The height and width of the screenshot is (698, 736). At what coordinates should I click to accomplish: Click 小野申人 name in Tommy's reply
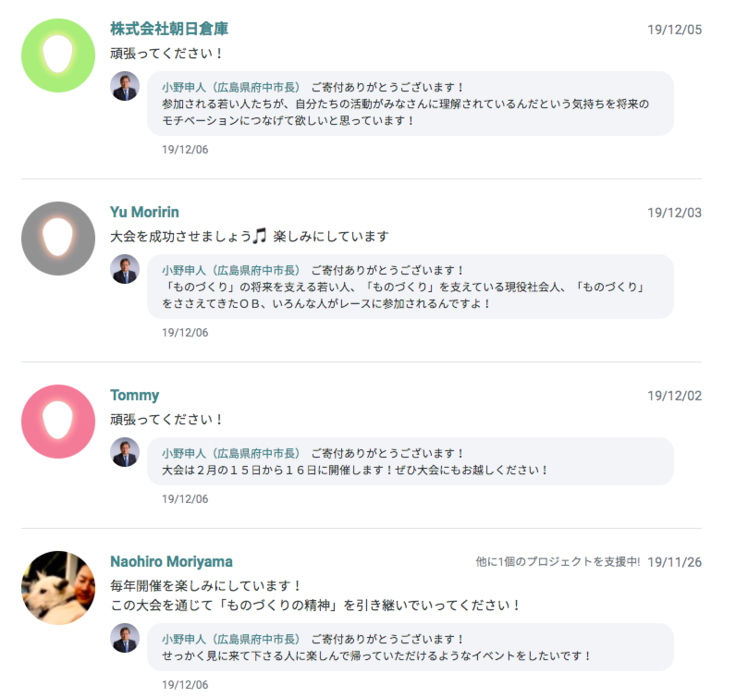click(230, 453)
